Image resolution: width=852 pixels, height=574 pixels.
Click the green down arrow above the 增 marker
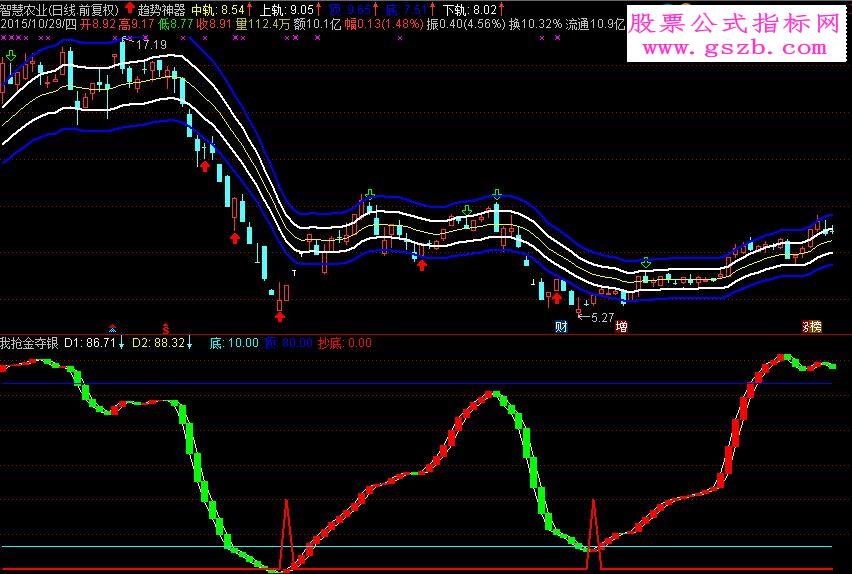(x=646, y=263)
